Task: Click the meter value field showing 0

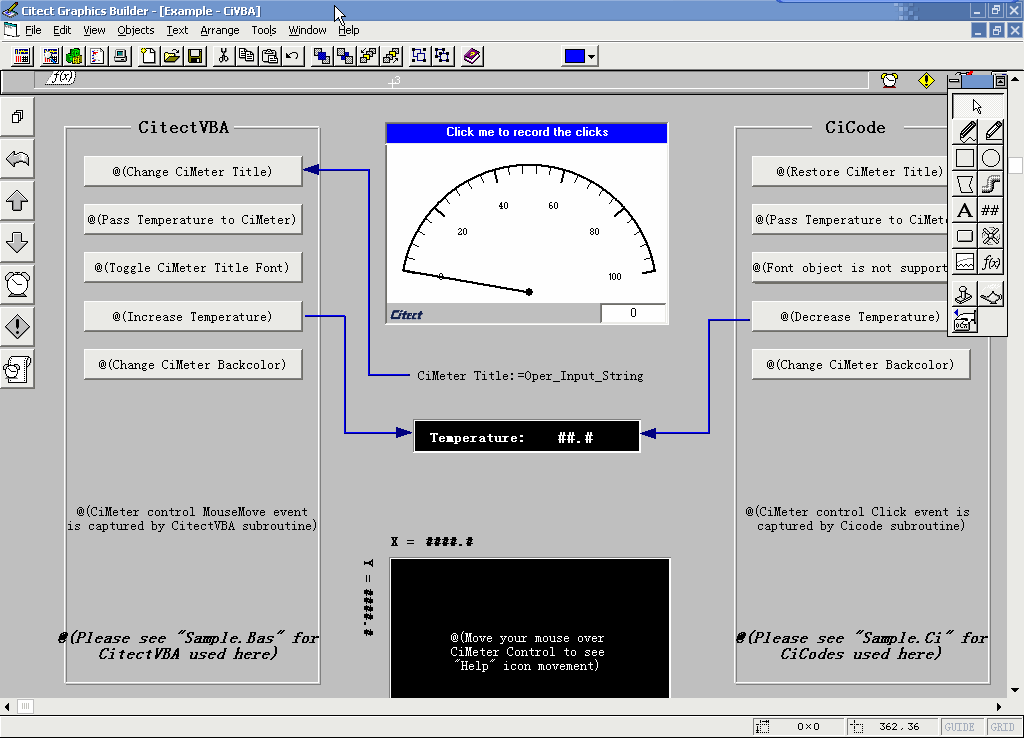Action: (x=633, y=313)
